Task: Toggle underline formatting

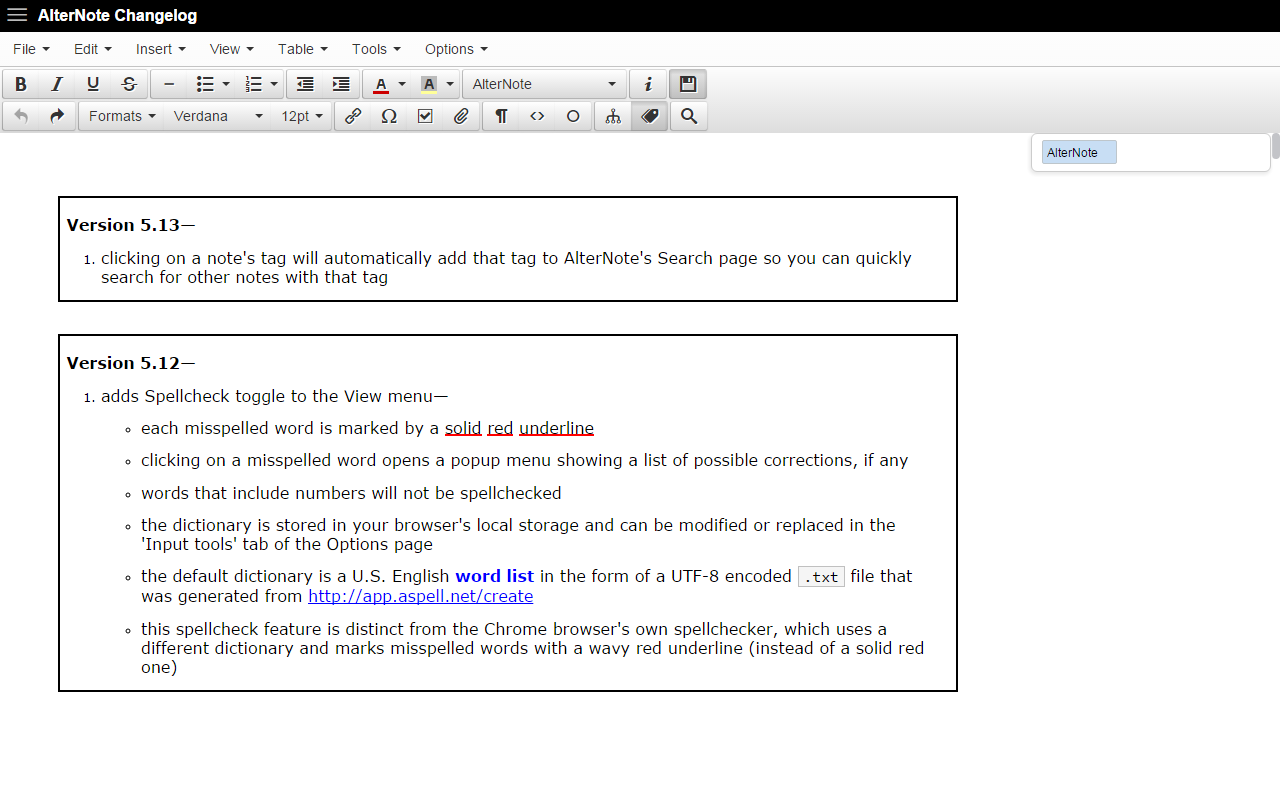Action: 93,84
